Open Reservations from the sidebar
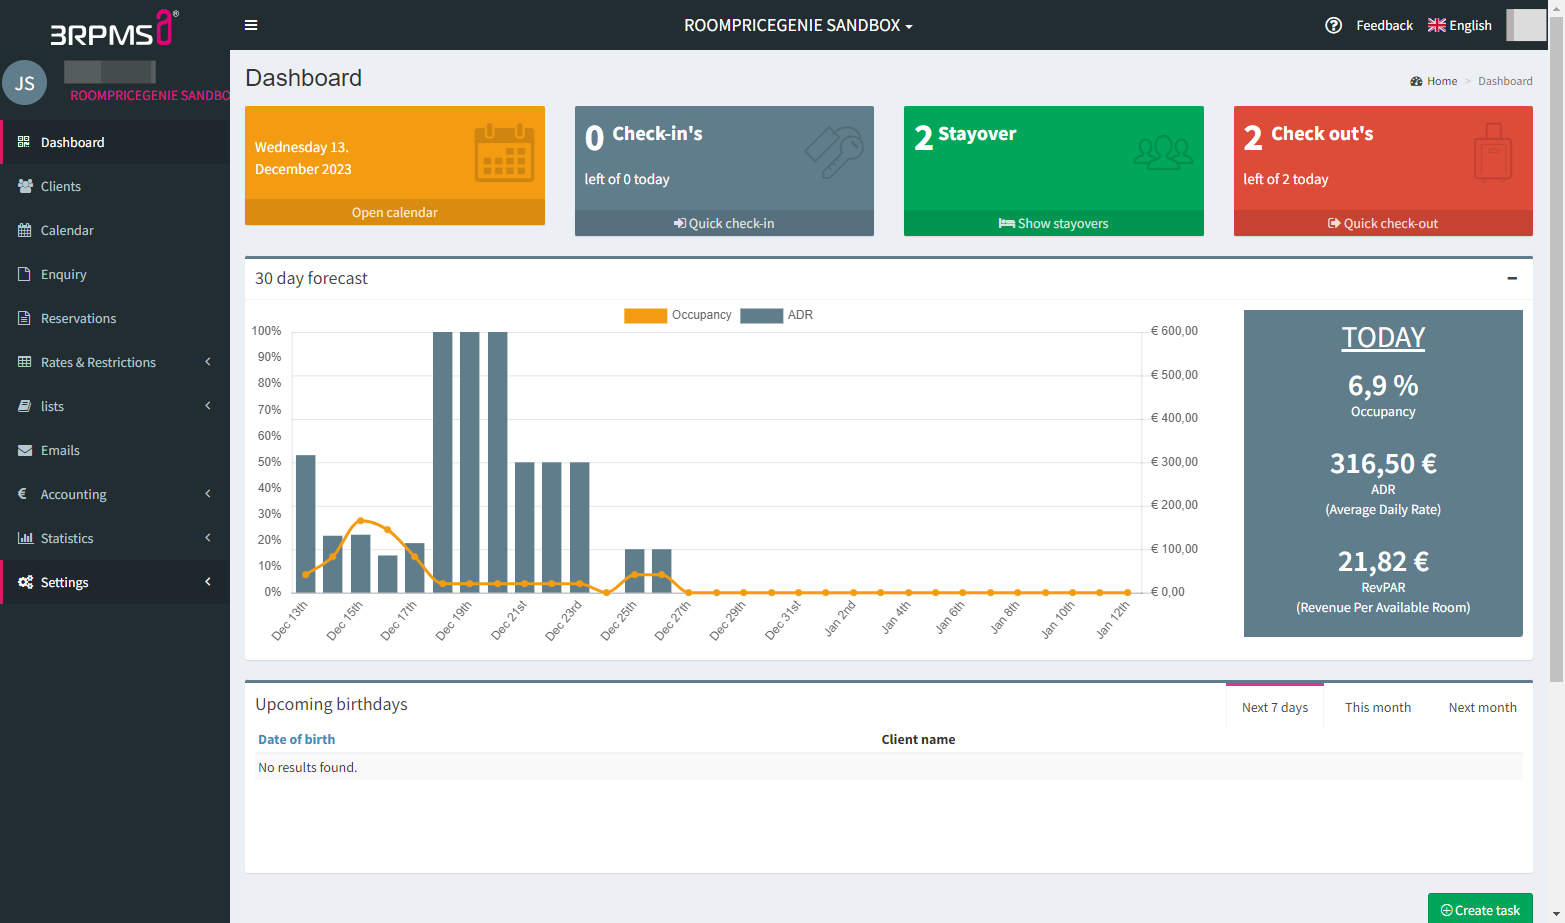Viewport: 1565px width, 923px height. pos(78,318)
